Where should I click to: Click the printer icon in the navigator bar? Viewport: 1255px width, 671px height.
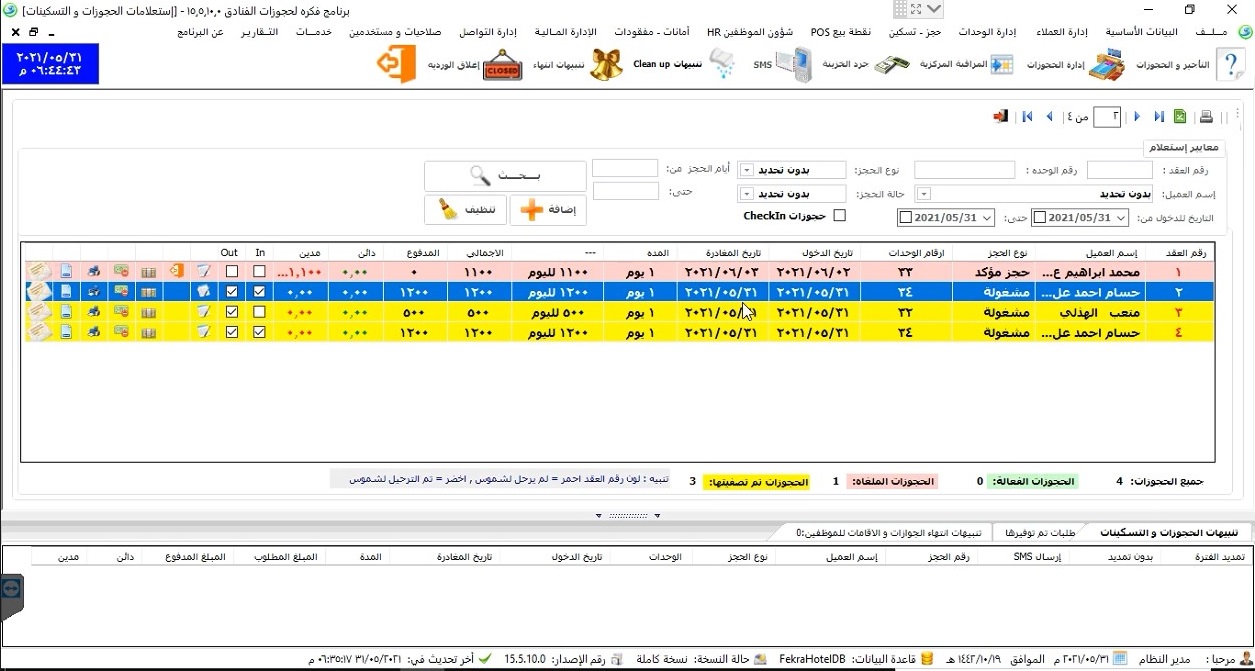click(1206, 117)
